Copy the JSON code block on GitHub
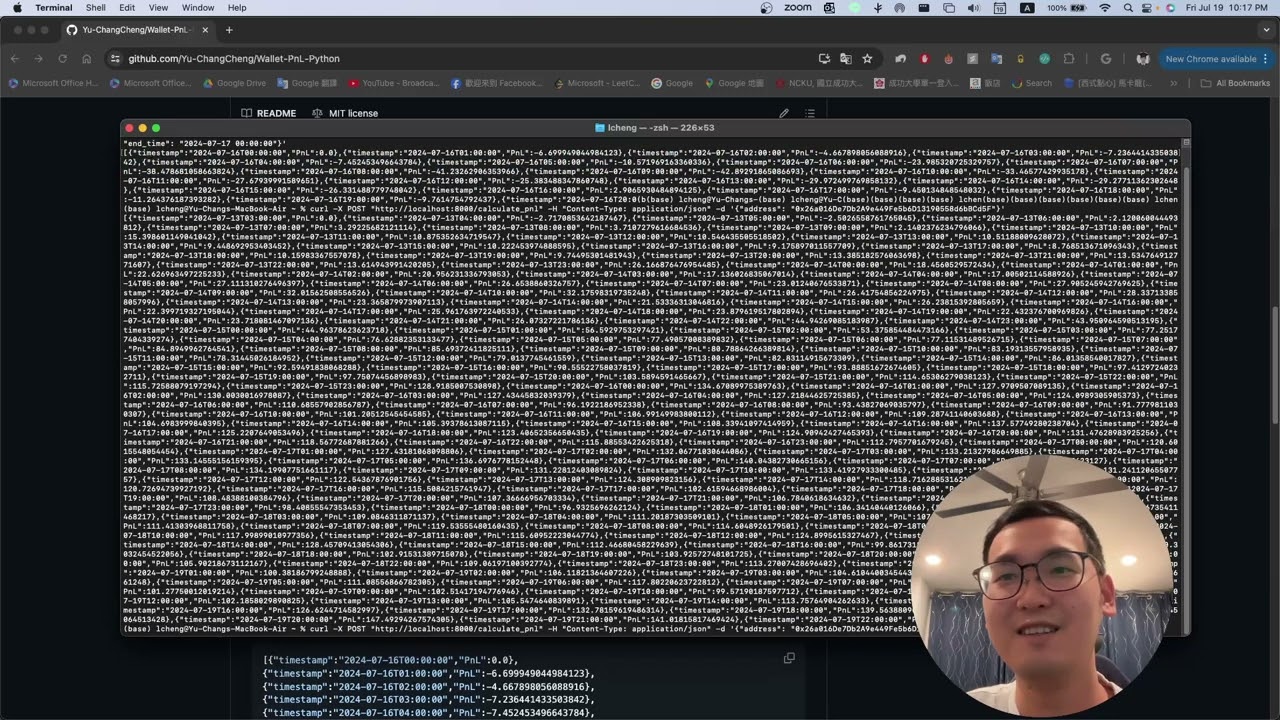Image resolution: width=1280 pixels, height=720 pixels. tap(789, 658)
